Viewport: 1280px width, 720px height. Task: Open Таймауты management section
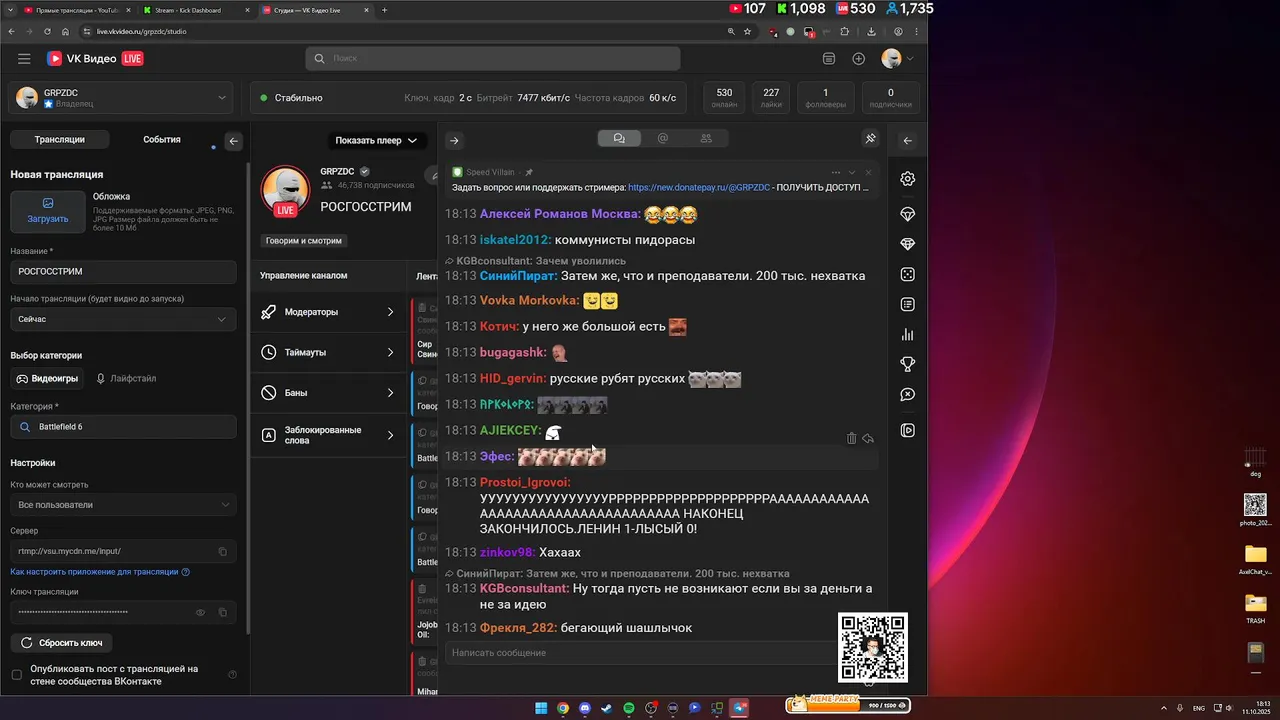click(330, 352)
